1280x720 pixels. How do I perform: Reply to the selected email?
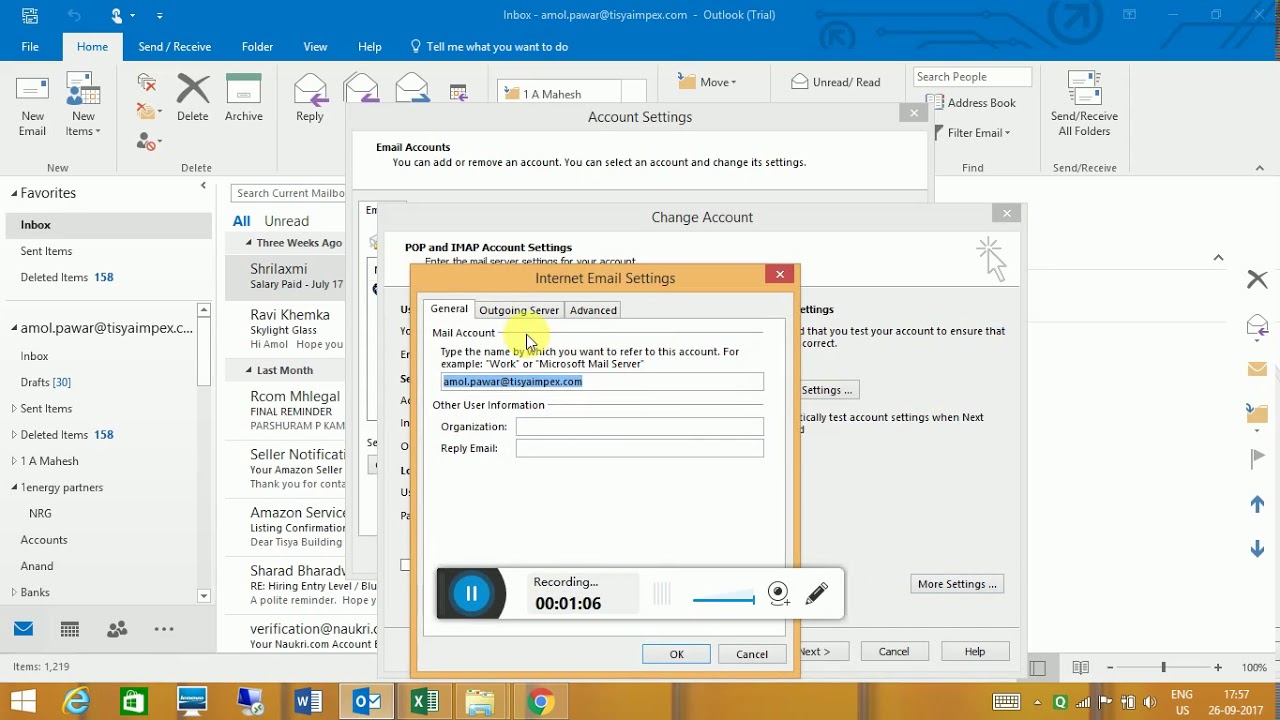pos(310,98)
